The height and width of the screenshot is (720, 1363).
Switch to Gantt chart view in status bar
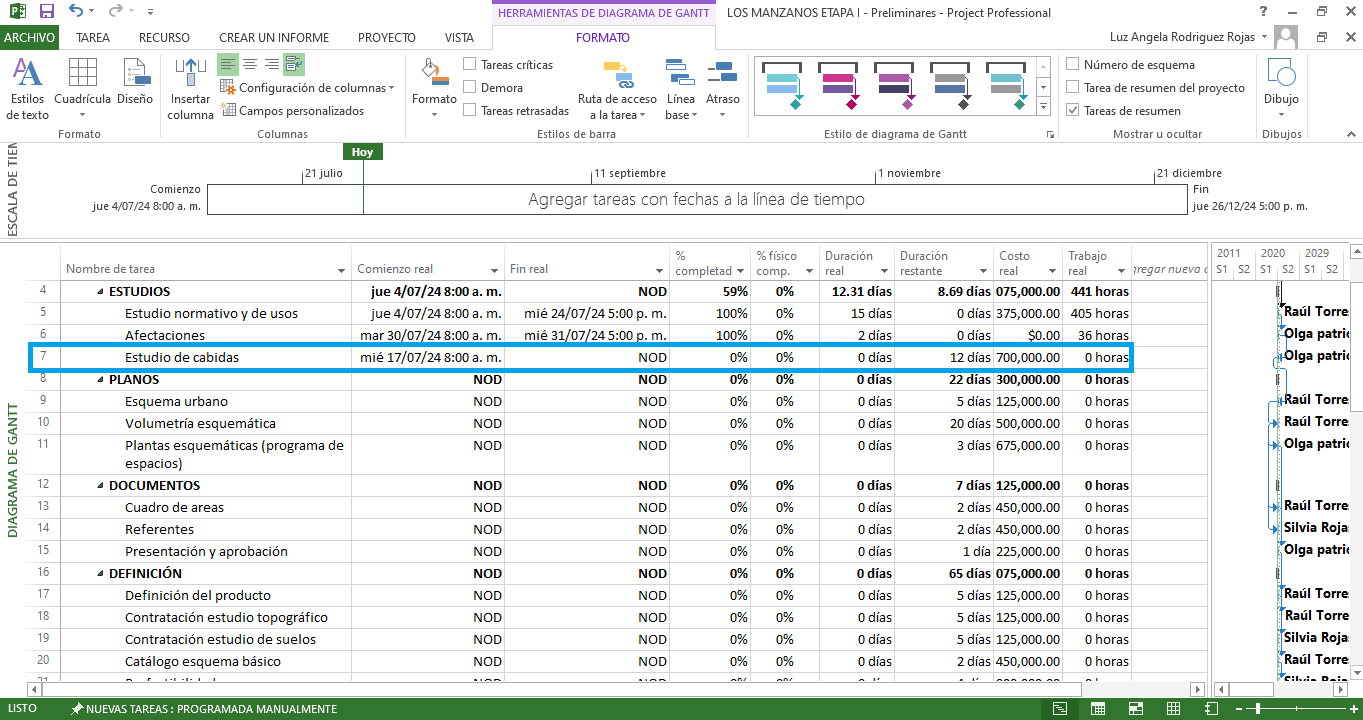point(1060,709)
